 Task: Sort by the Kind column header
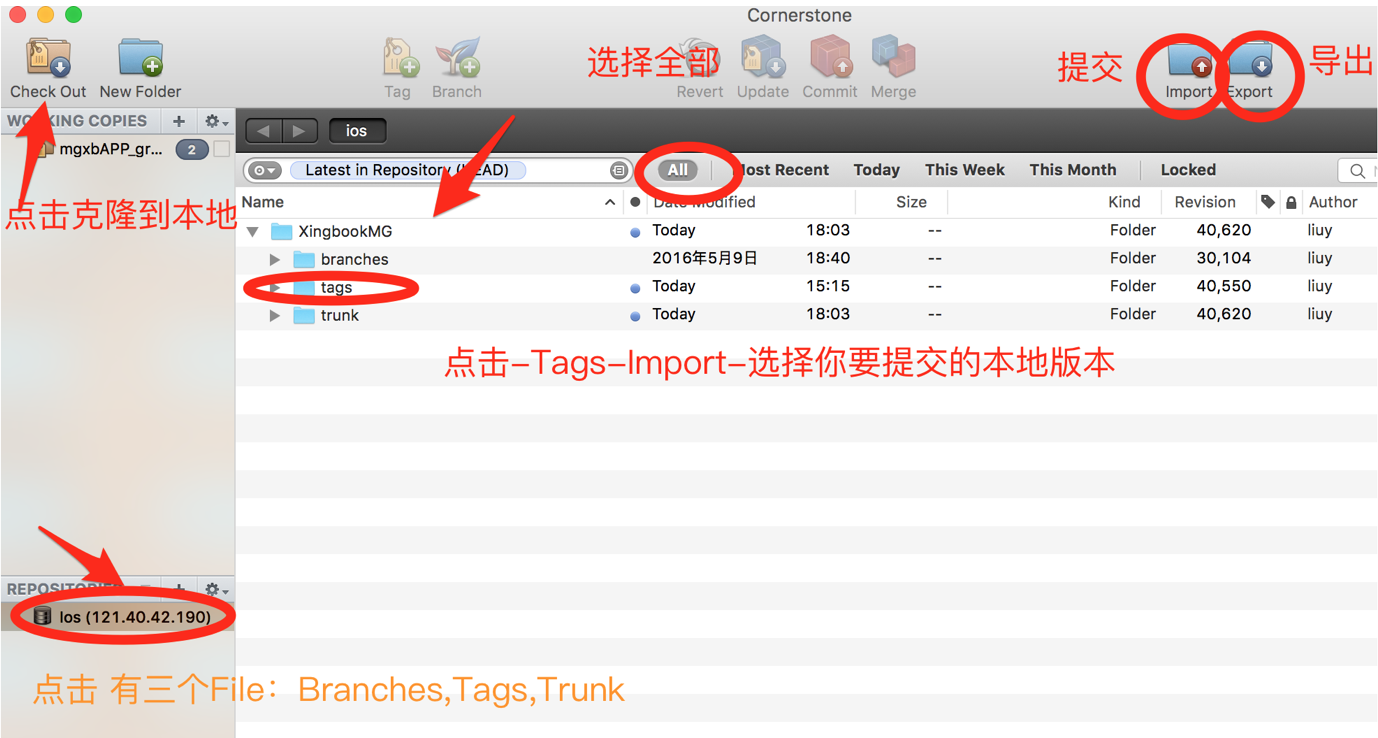(1124, 202)
